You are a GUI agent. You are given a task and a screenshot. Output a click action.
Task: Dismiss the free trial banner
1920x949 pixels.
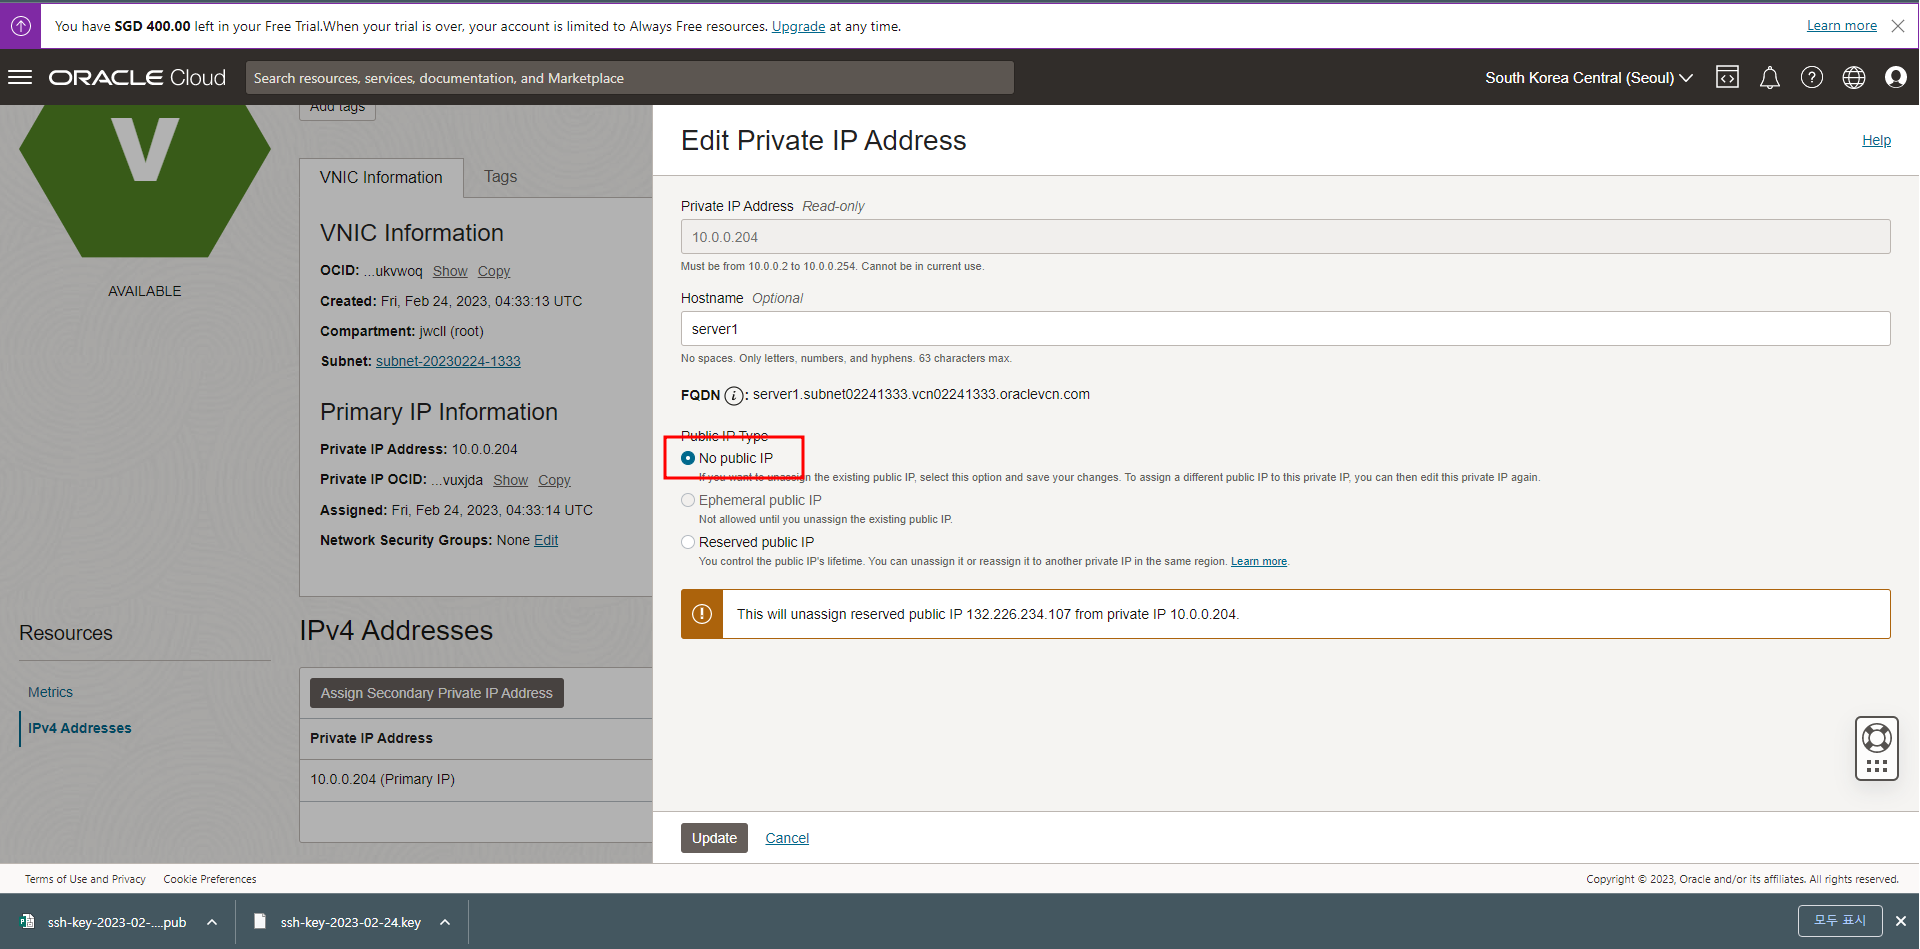1897,26
